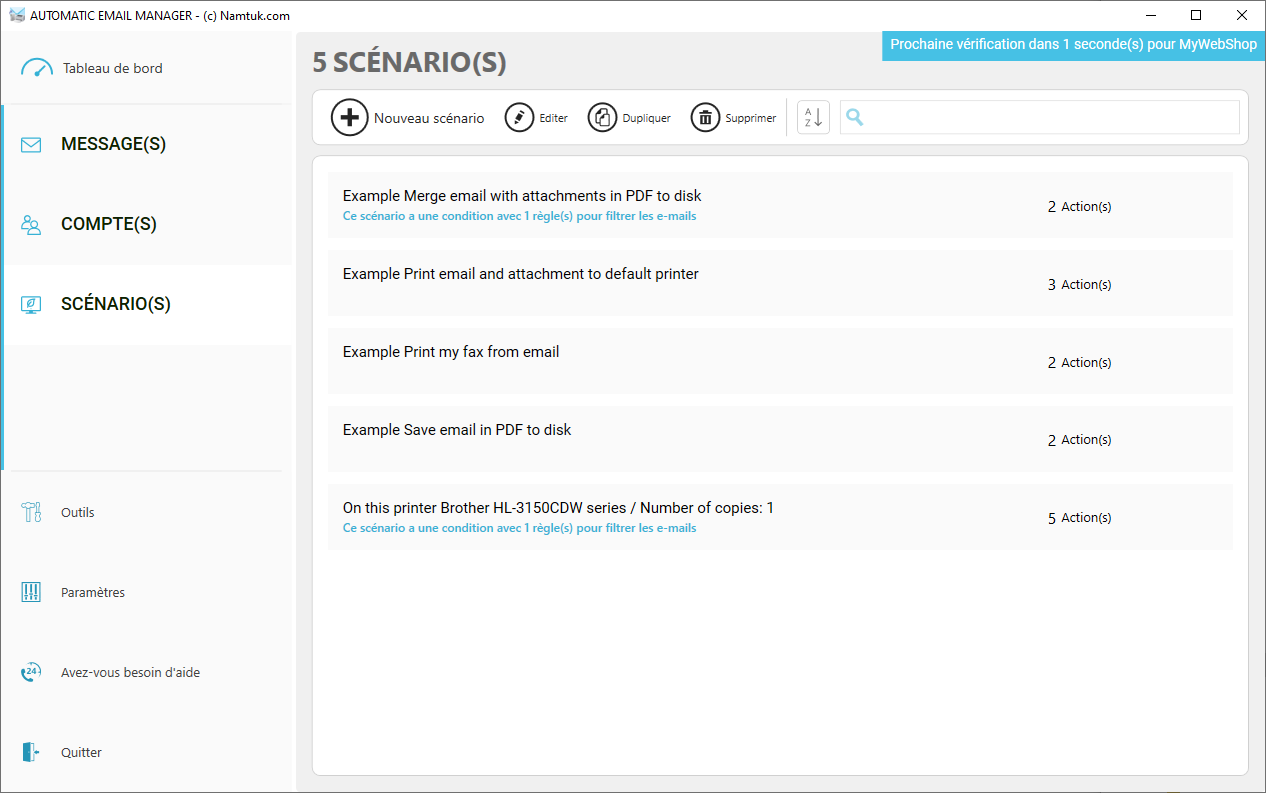Click the people icon beside COMPTE(S)
1266x793 pixels.
[x=30, y=223]
